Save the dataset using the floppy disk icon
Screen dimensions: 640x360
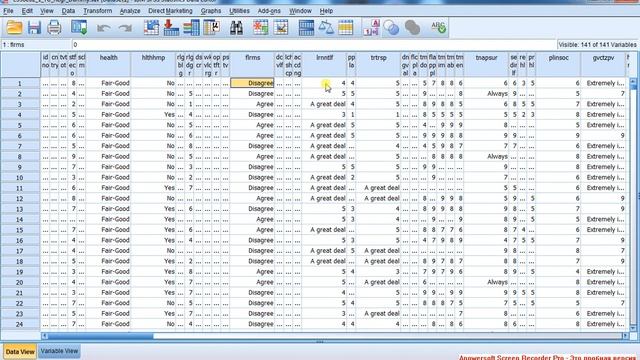(x=34, y=27)
